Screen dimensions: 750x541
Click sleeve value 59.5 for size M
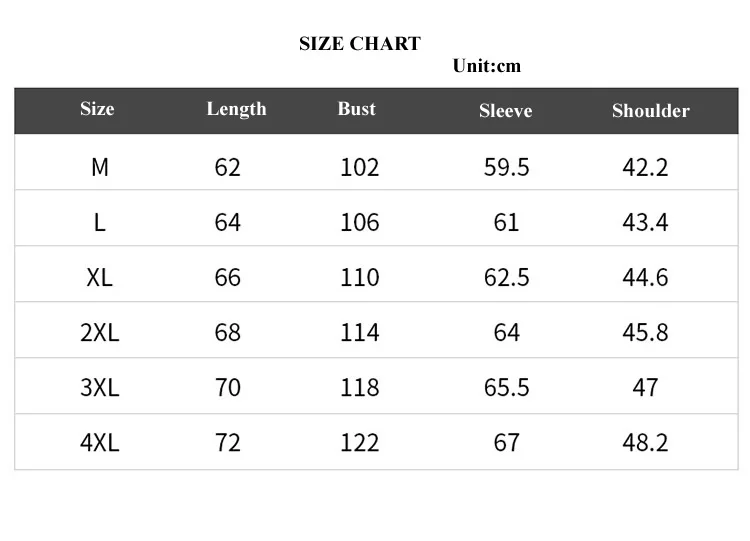(x=507, y=167)
